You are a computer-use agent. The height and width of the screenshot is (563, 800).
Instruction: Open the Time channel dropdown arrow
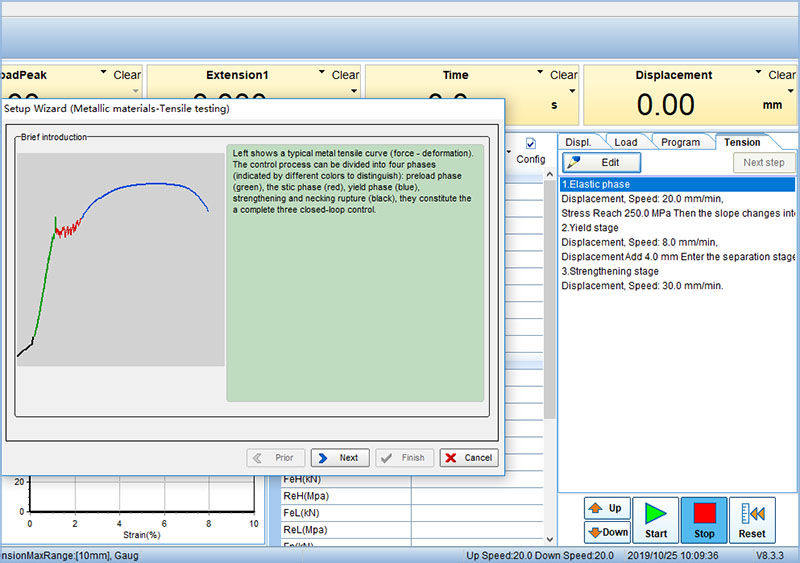coord(539,73)
